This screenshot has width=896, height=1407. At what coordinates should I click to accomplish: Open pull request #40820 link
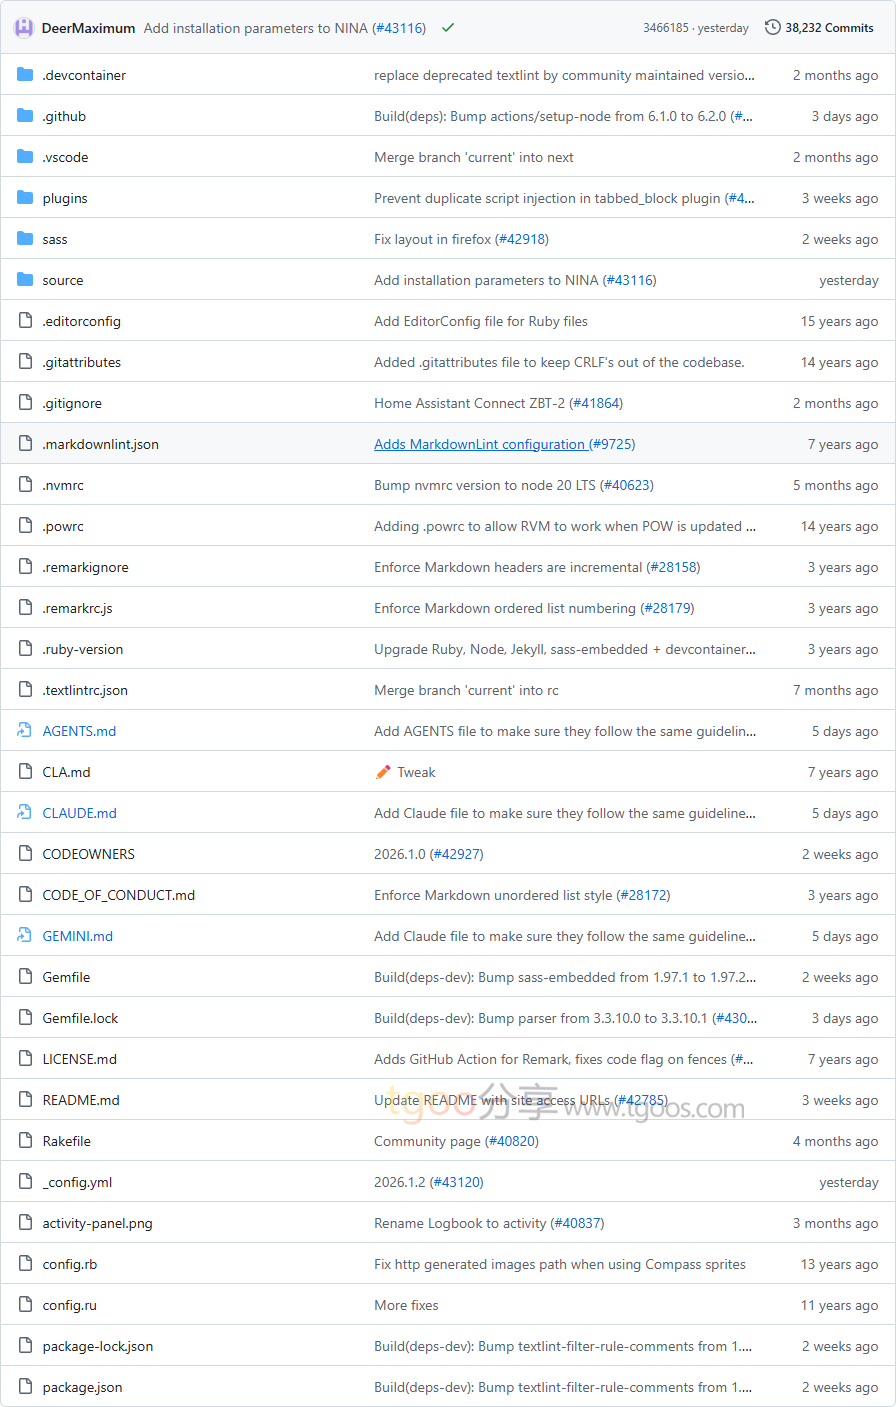512,1141
